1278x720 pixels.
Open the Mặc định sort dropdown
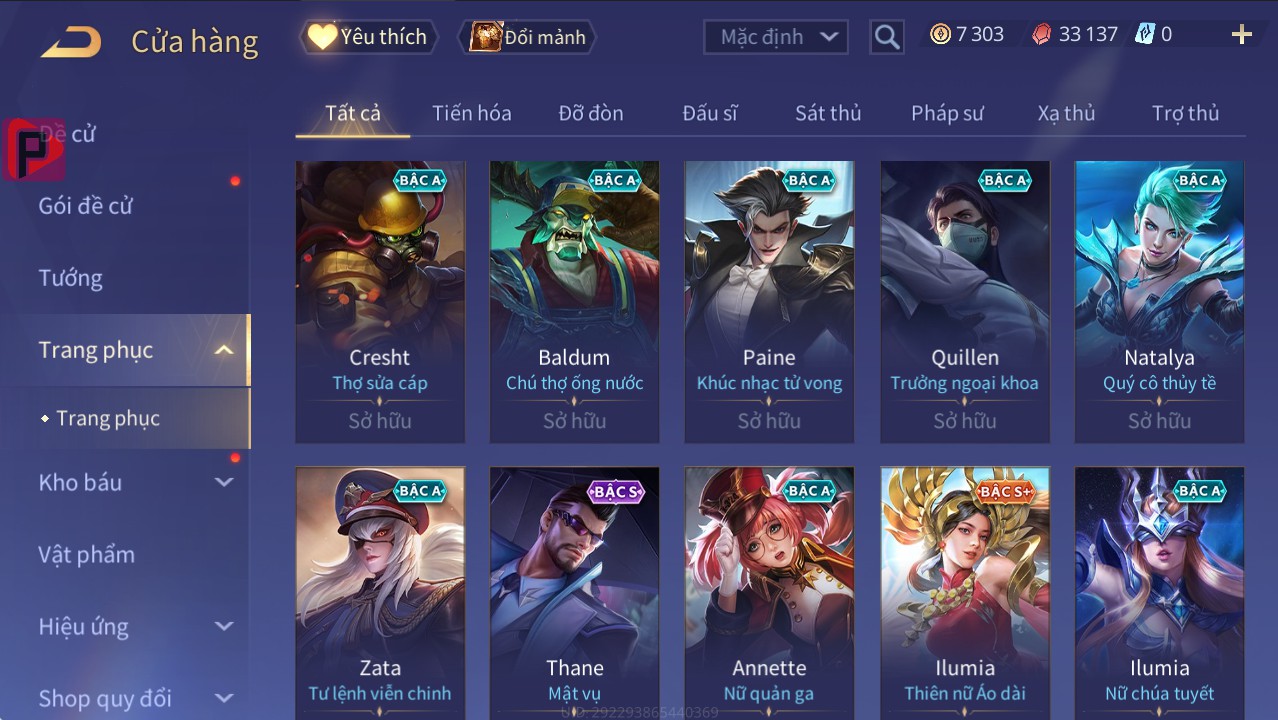pos(776,37)
